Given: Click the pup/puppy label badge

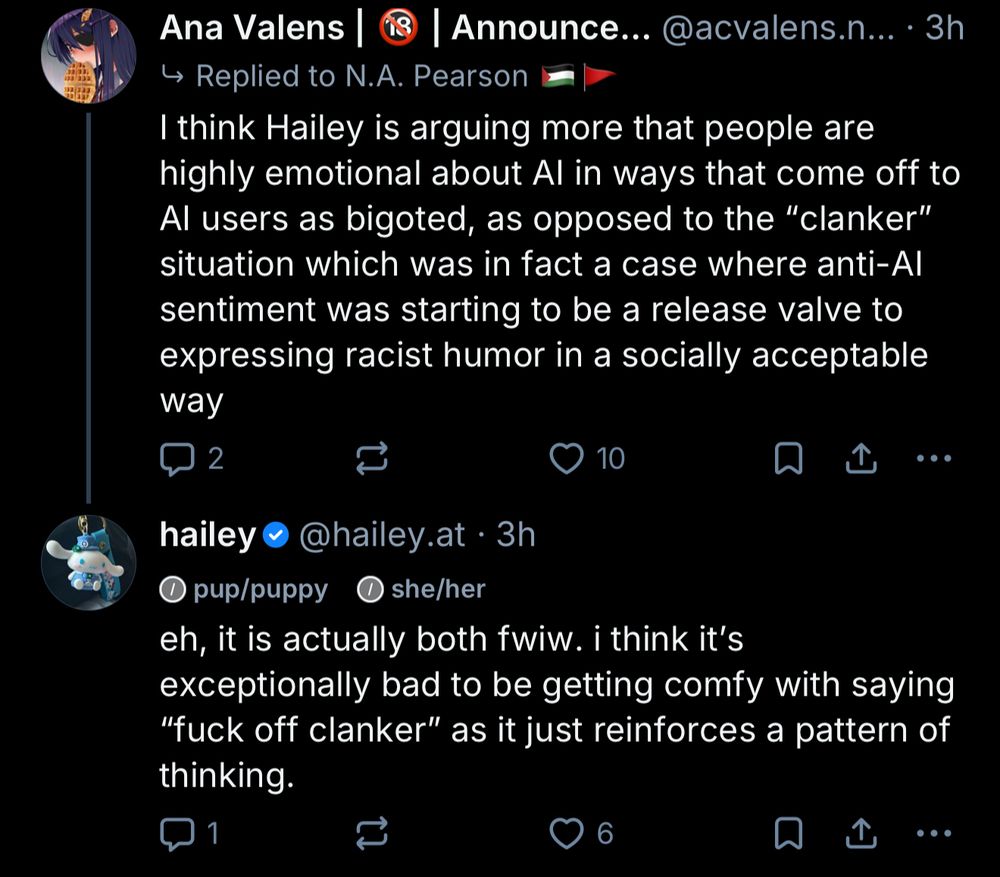Looking at the screenshot, I should tap(244, 589).
